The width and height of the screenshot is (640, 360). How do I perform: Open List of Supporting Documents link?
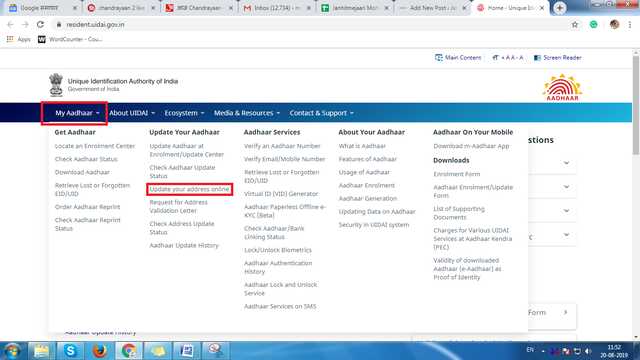[459, 213]
